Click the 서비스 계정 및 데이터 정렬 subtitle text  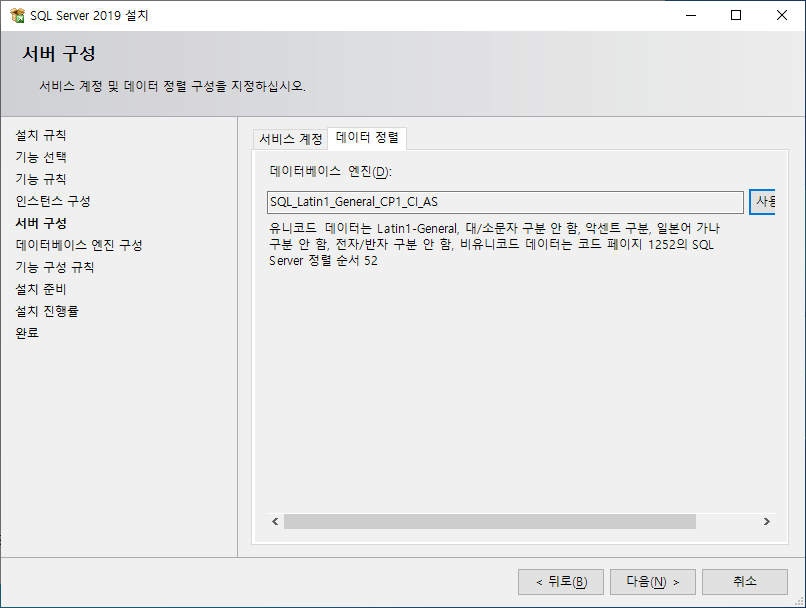173,86
